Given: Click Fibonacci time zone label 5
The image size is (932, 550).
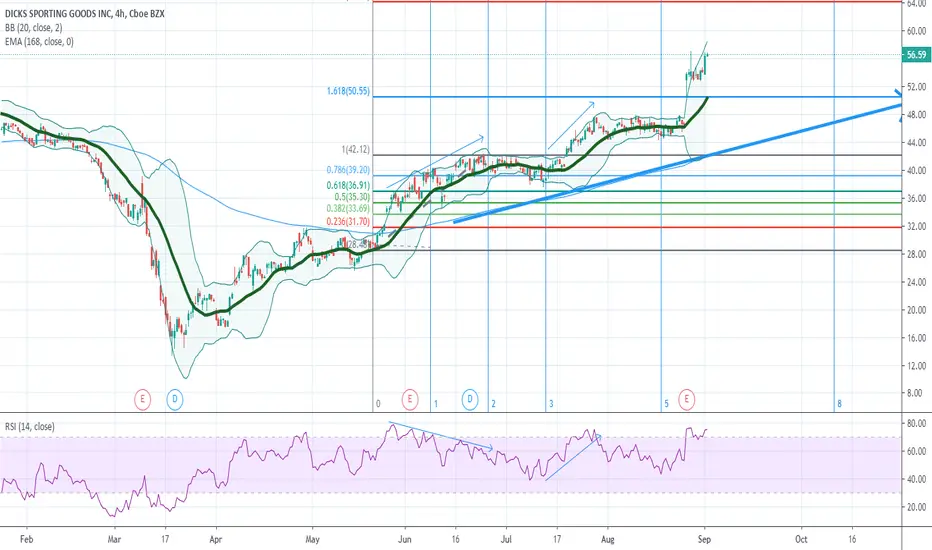Looking at the screenshot, I should click(666, 404).
